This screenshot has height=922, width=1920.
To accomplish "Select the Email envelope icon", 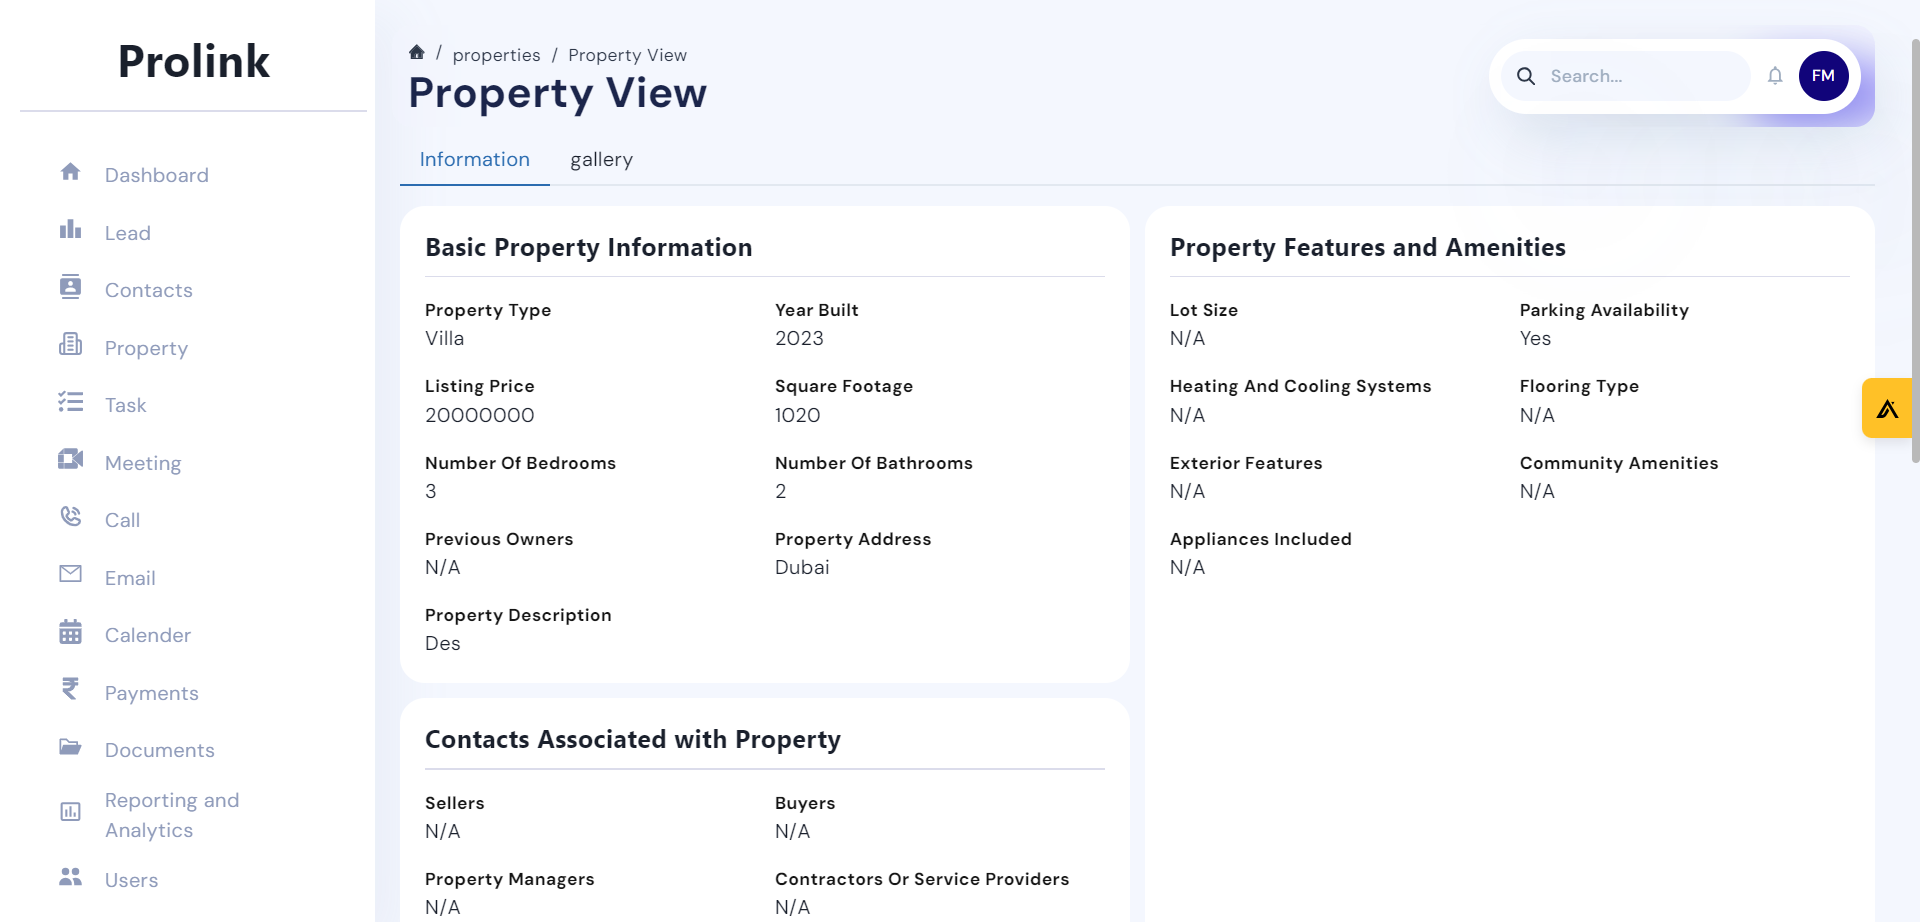I will 70,574.
